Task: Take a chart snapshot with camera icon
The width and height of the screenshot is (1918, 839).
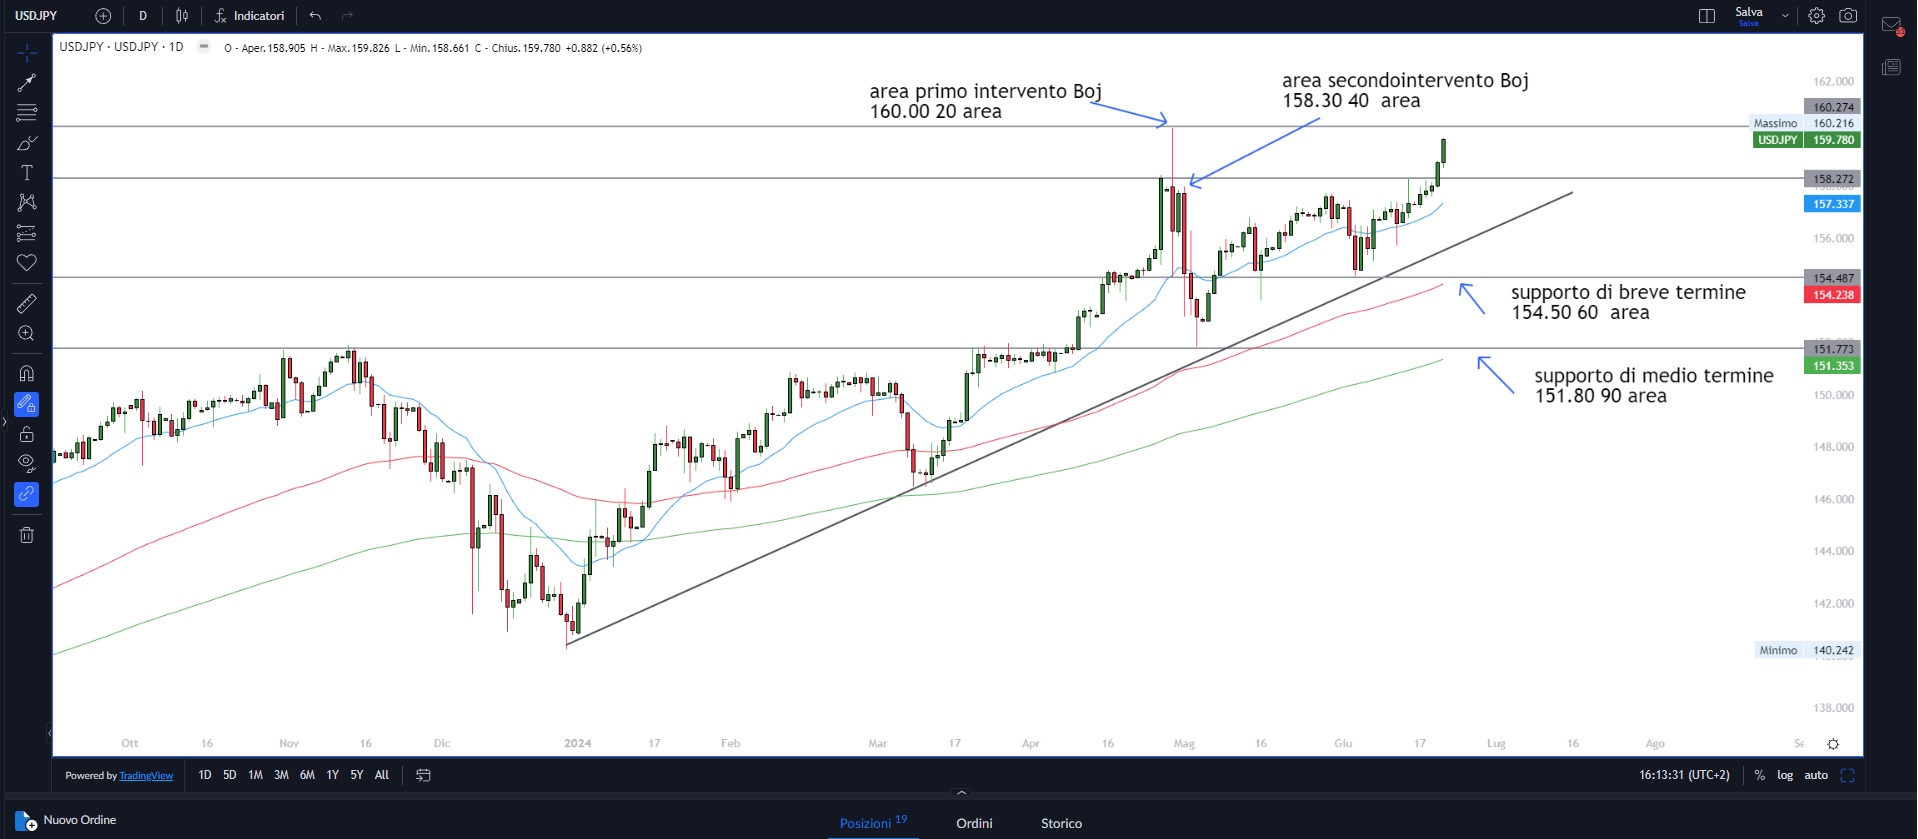Action: 1848,16
